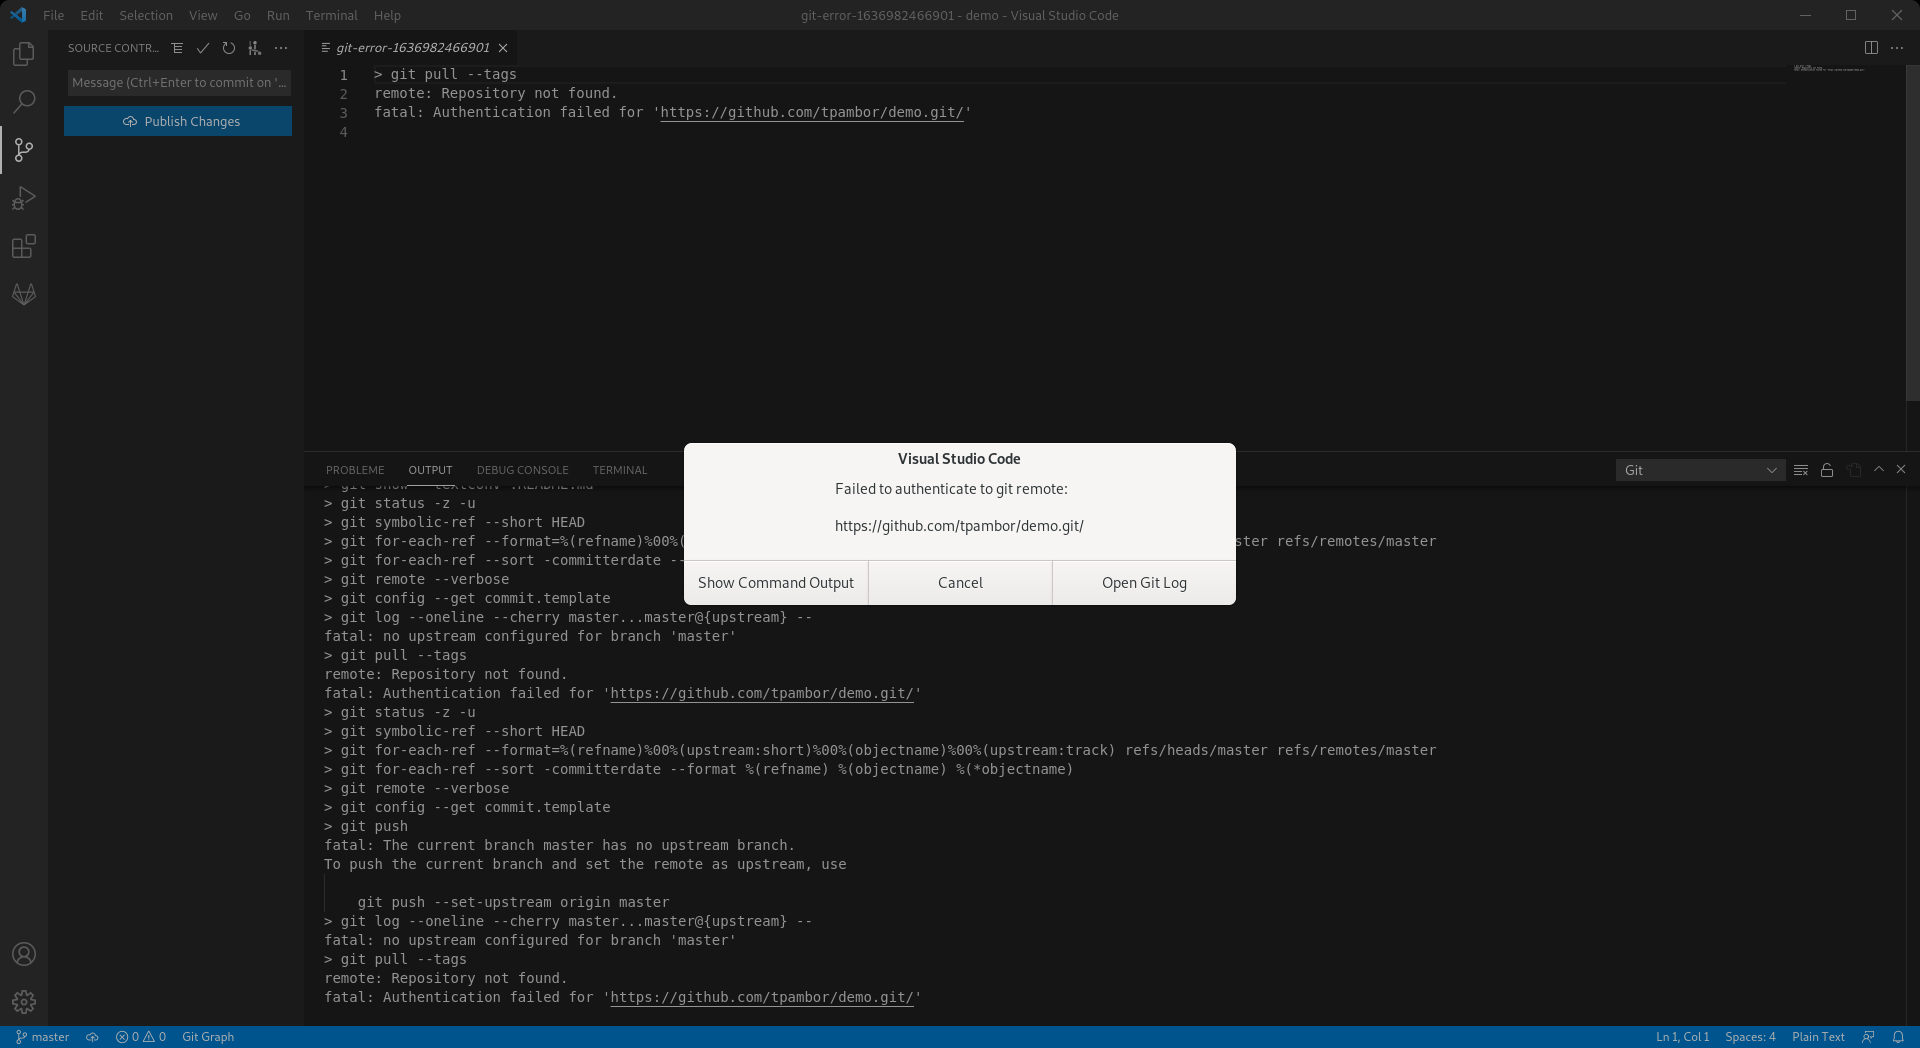Open the Help menu

(387, 15)
